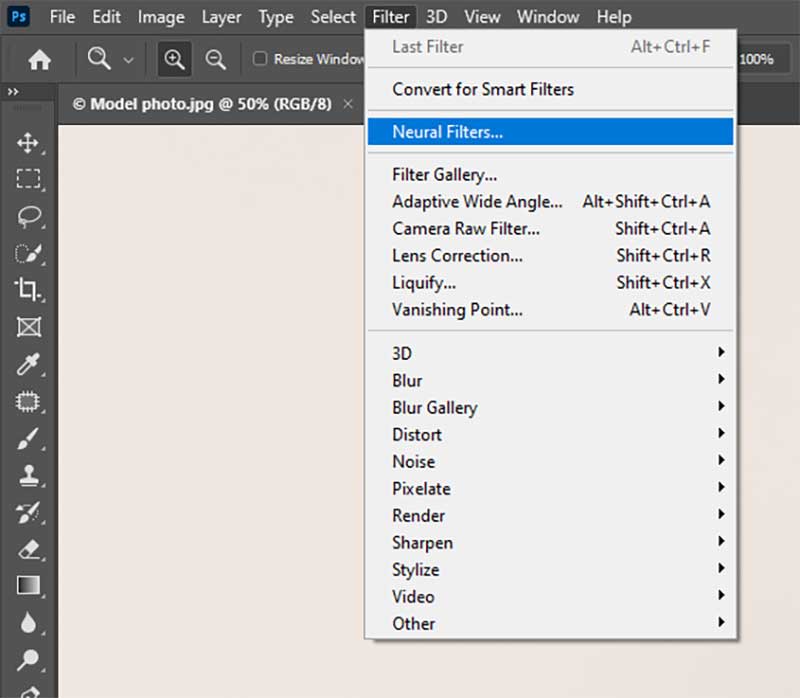Click the Zoom Out button

click(x=216, y=59)
